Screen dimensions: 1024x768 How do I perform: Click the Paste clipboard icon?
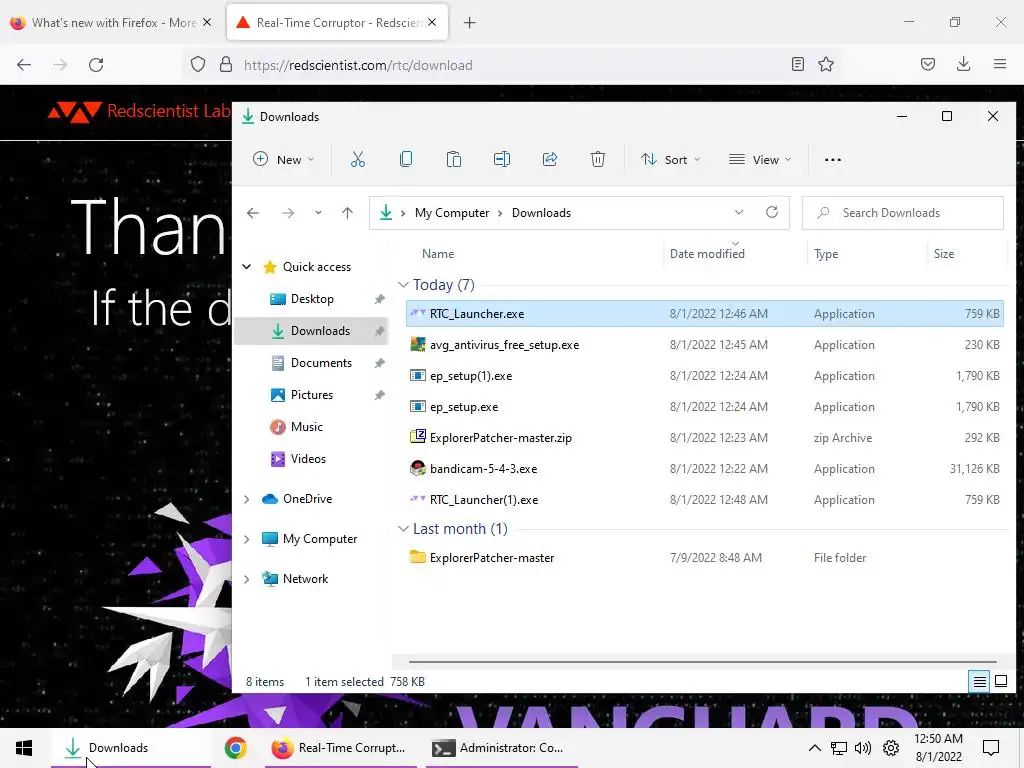pos(453,159)
